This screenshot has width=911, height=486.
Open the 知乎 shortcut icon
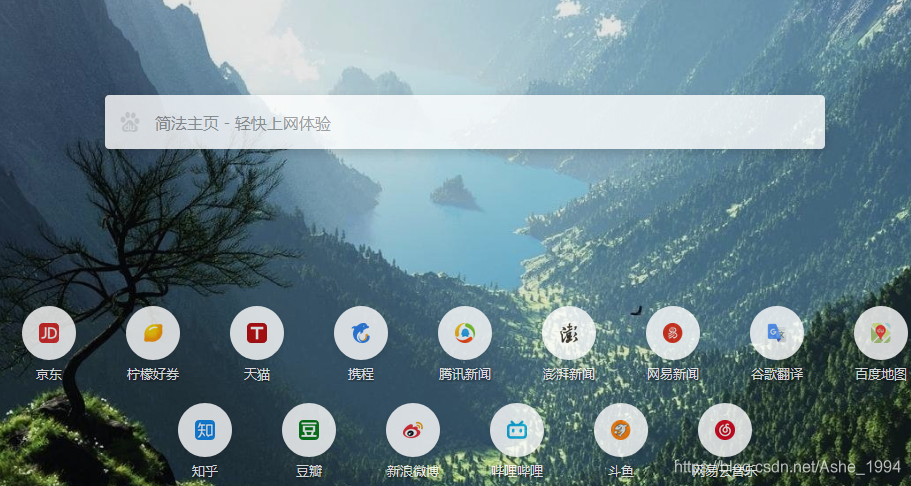[x=205, y=430]
